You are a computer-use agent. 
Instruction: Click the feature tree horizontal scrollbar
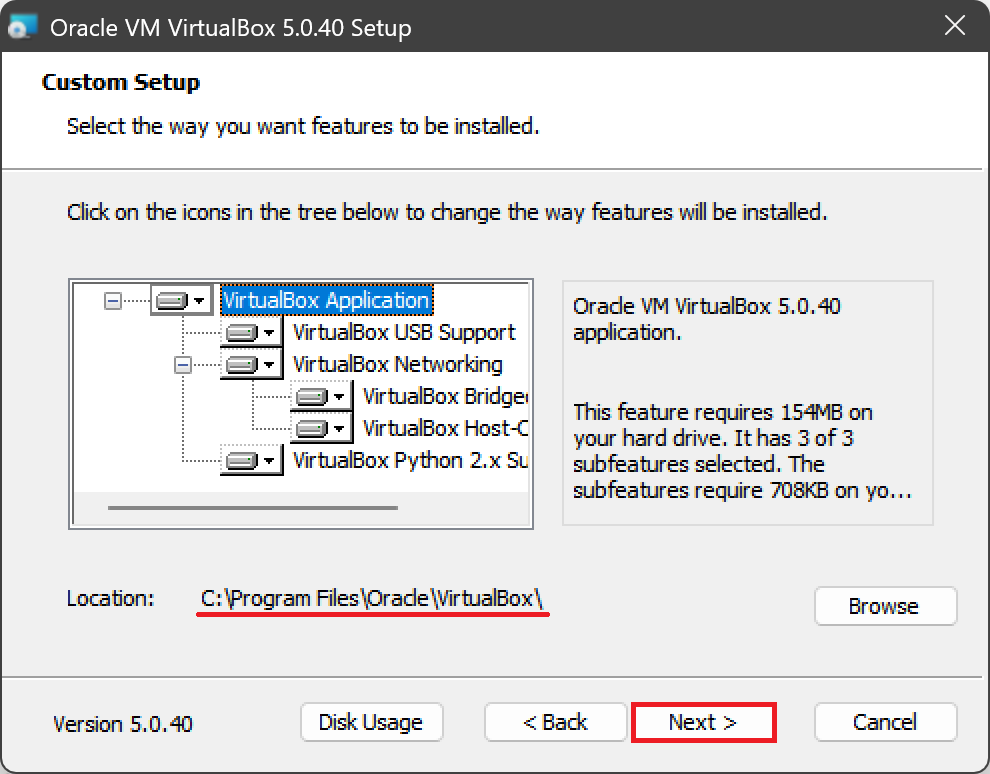pyautogui.click(x=252, y=508)
